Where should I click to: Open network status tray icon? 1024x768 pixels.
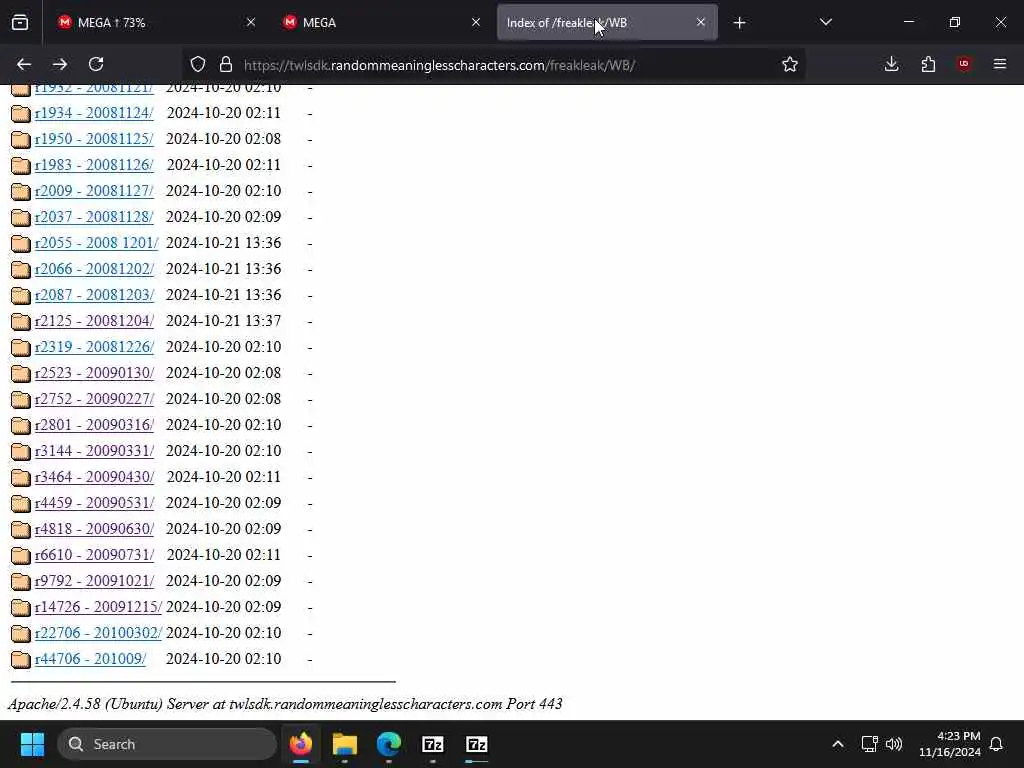click(x=869, y=744)
